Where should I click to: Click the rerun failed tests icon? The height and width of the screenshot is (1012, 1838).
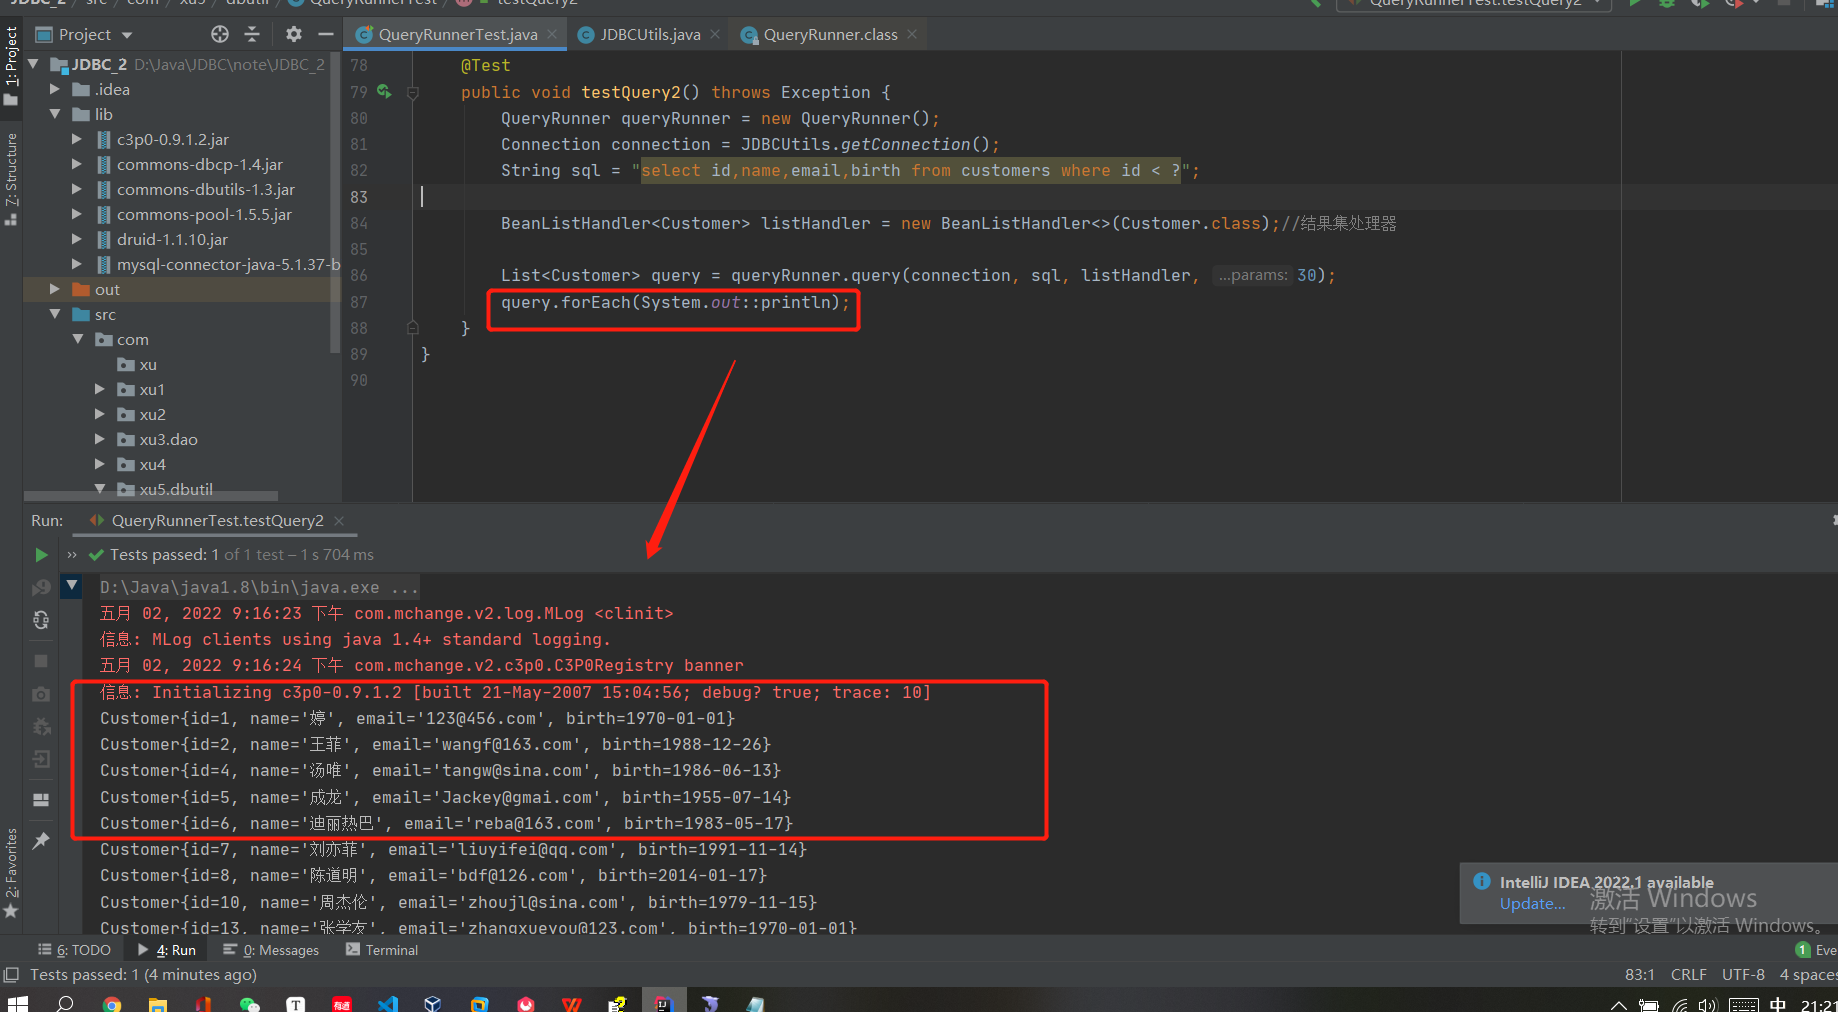(x=41, y=587)
